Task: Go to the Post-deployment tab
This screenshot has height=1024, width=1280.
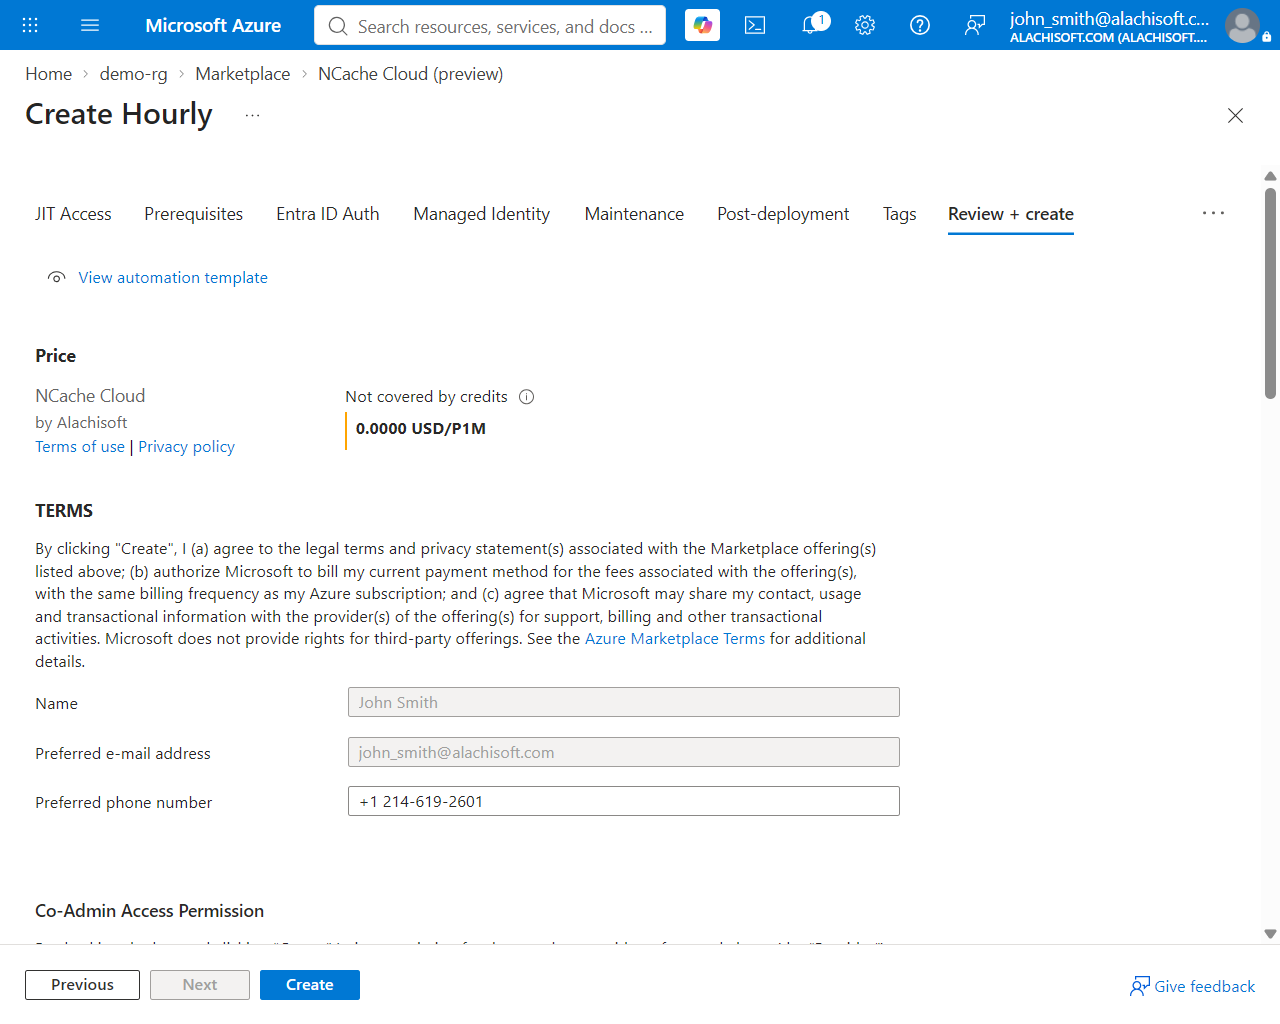Action: [783, 214]
